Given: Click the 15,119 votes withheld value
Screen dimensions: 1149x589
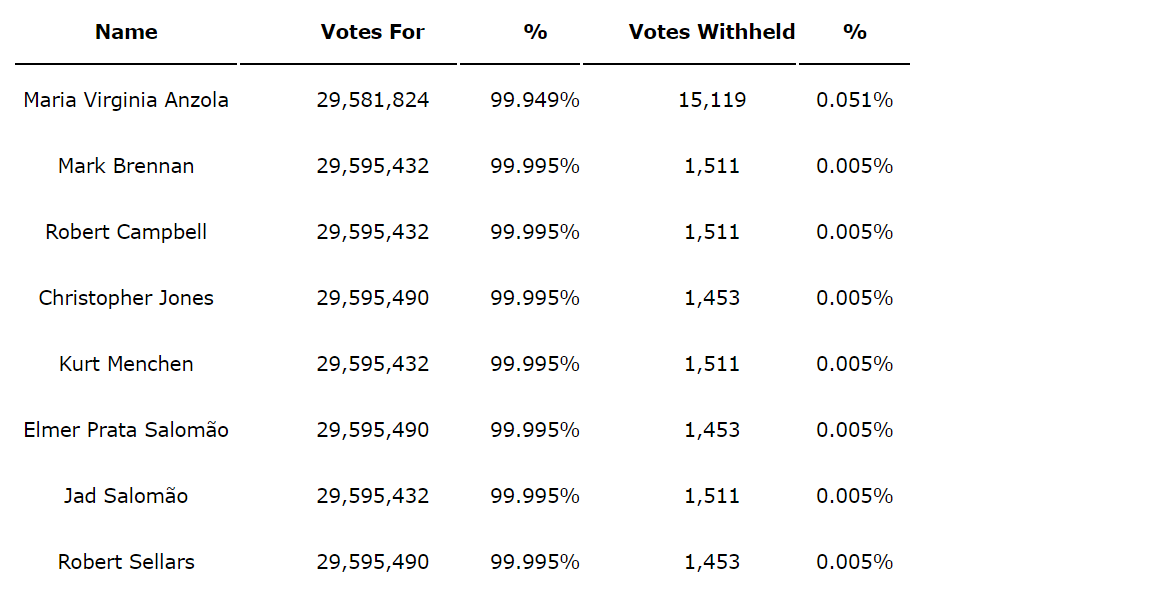Looking at the screenshot, I should (x=712, y=100).
